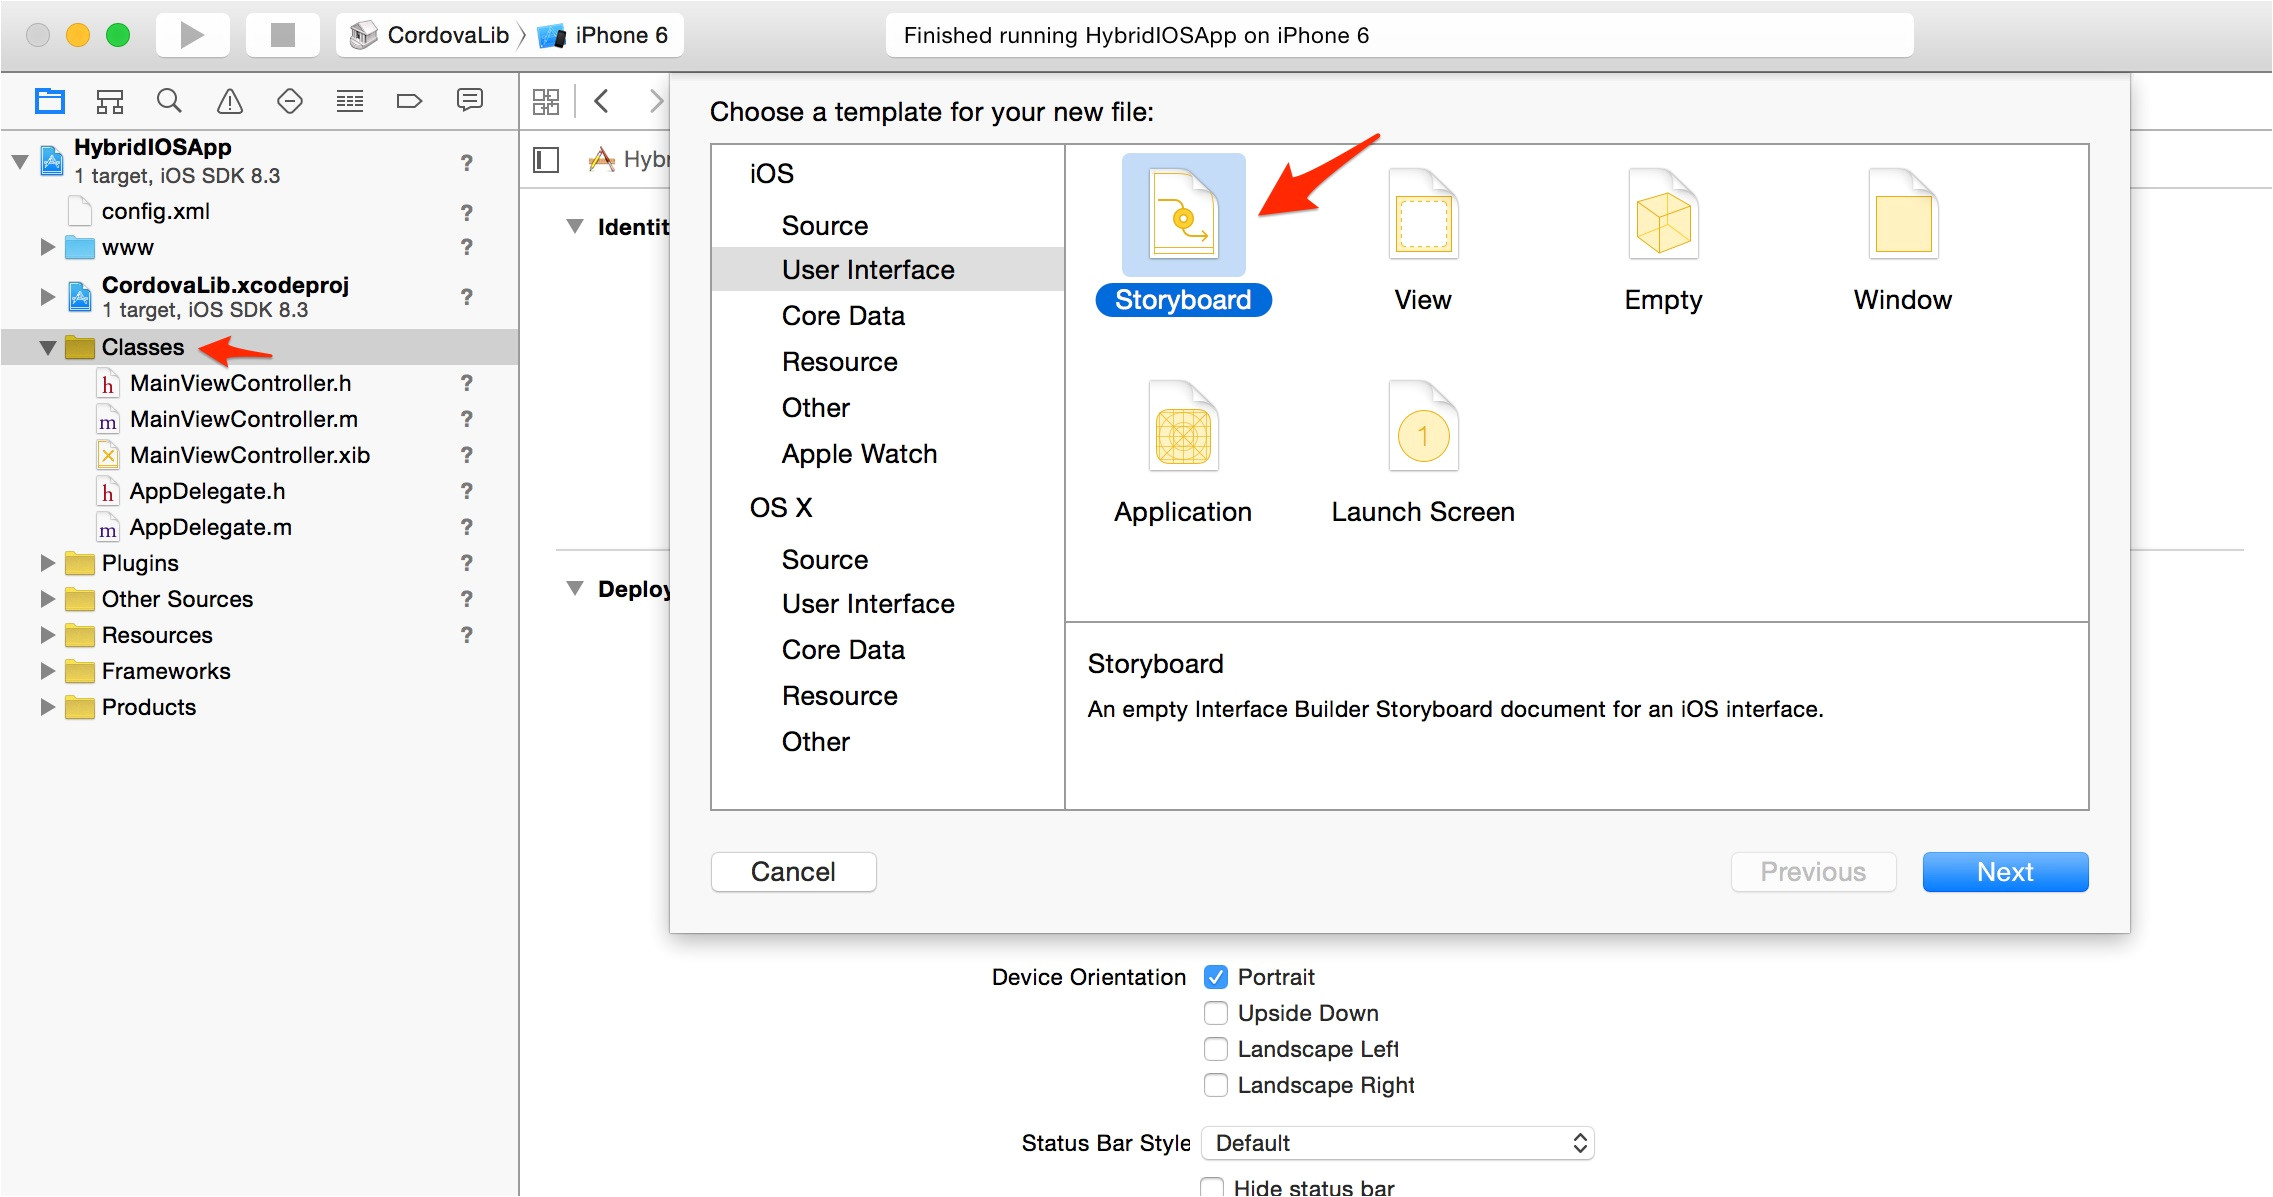Select the Storyboard template icon
Image resolution: width=2273 pixels, height=1197 pixels.
click(1183, 215)
